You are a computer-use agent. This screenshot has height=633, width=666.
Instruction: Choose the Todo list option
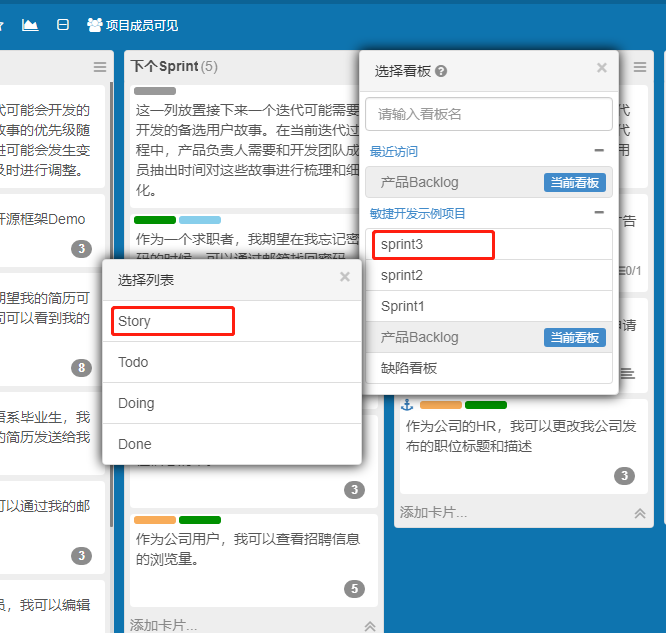click(x=133, y=362)
